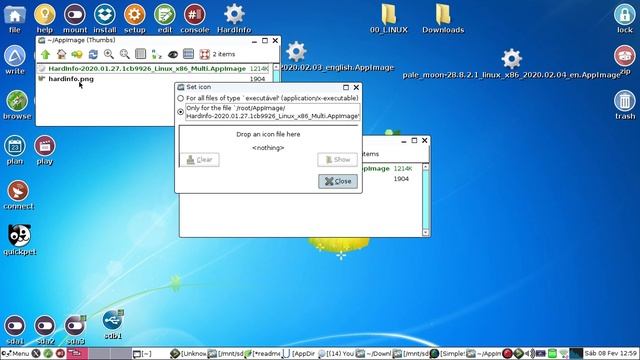The height and width of the screenshot is (360, 640).
Task: Switch to '[~]' taskbar window entry
Action: pos(150,353)
